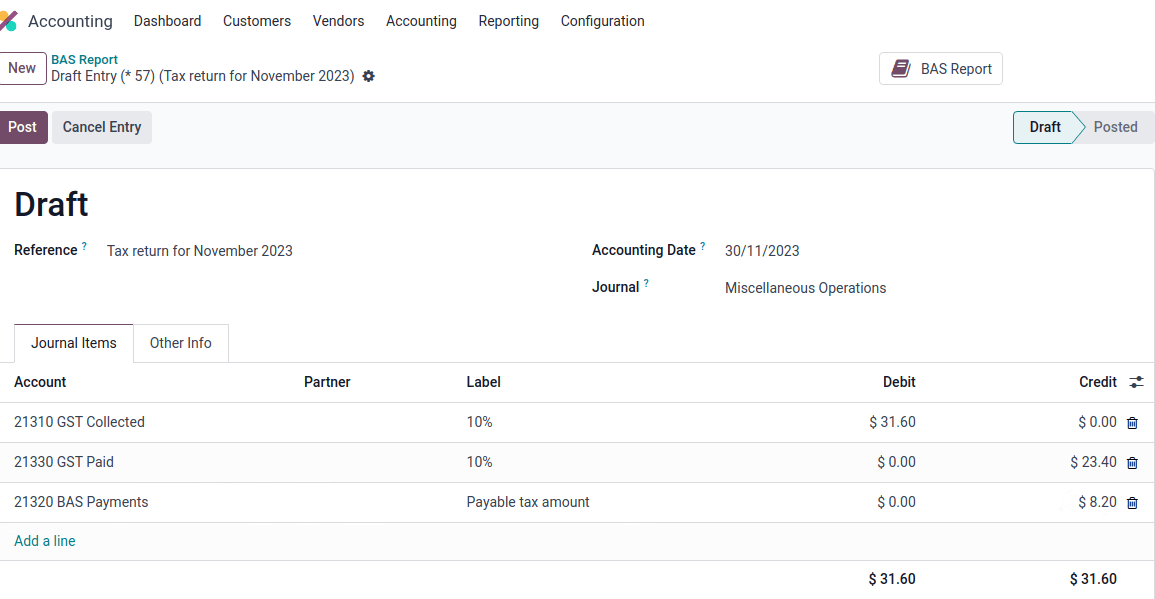The height and width of the screenshot is (599, 1155).
Task: Click the Tax return Reference field
Action: [199, 250]
